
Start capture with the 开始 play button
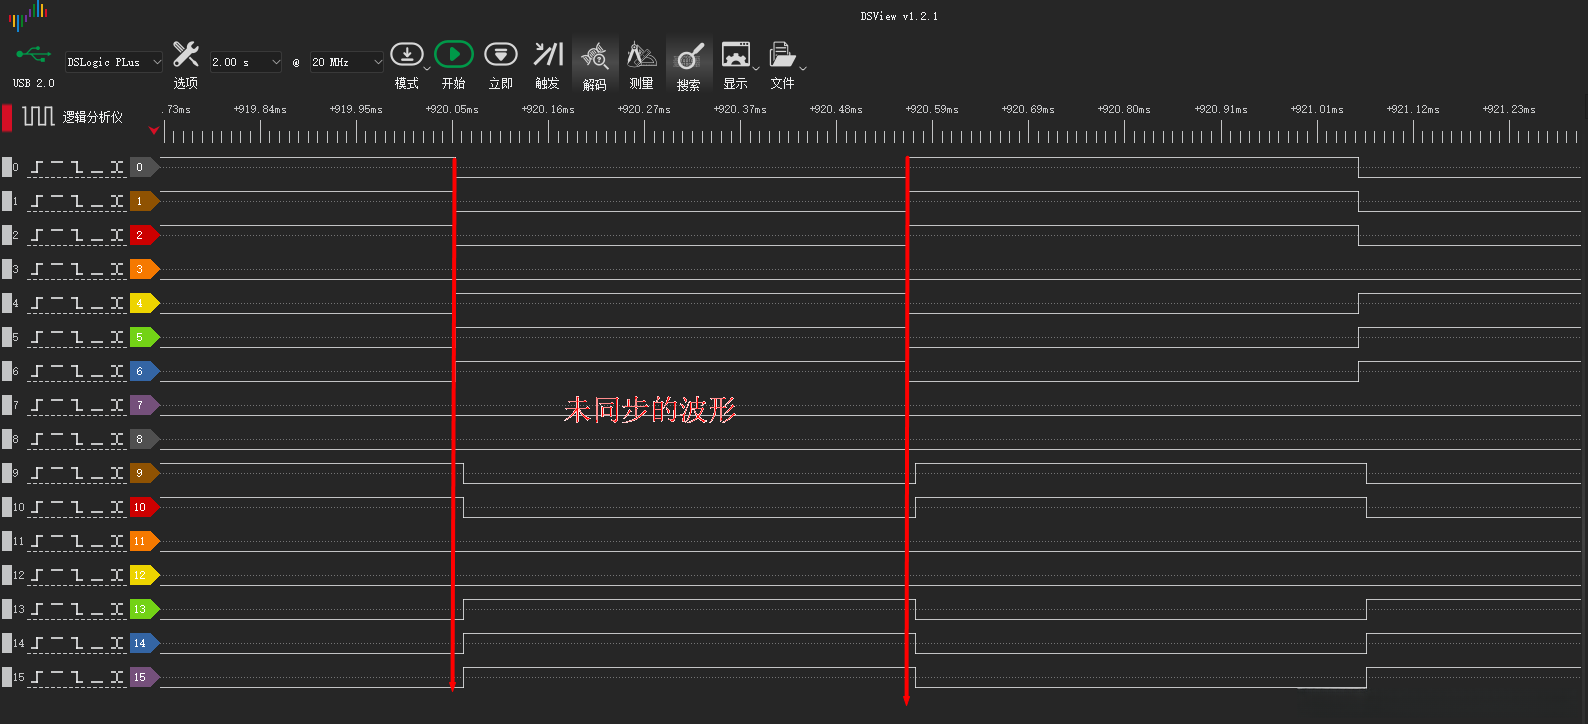454,54
